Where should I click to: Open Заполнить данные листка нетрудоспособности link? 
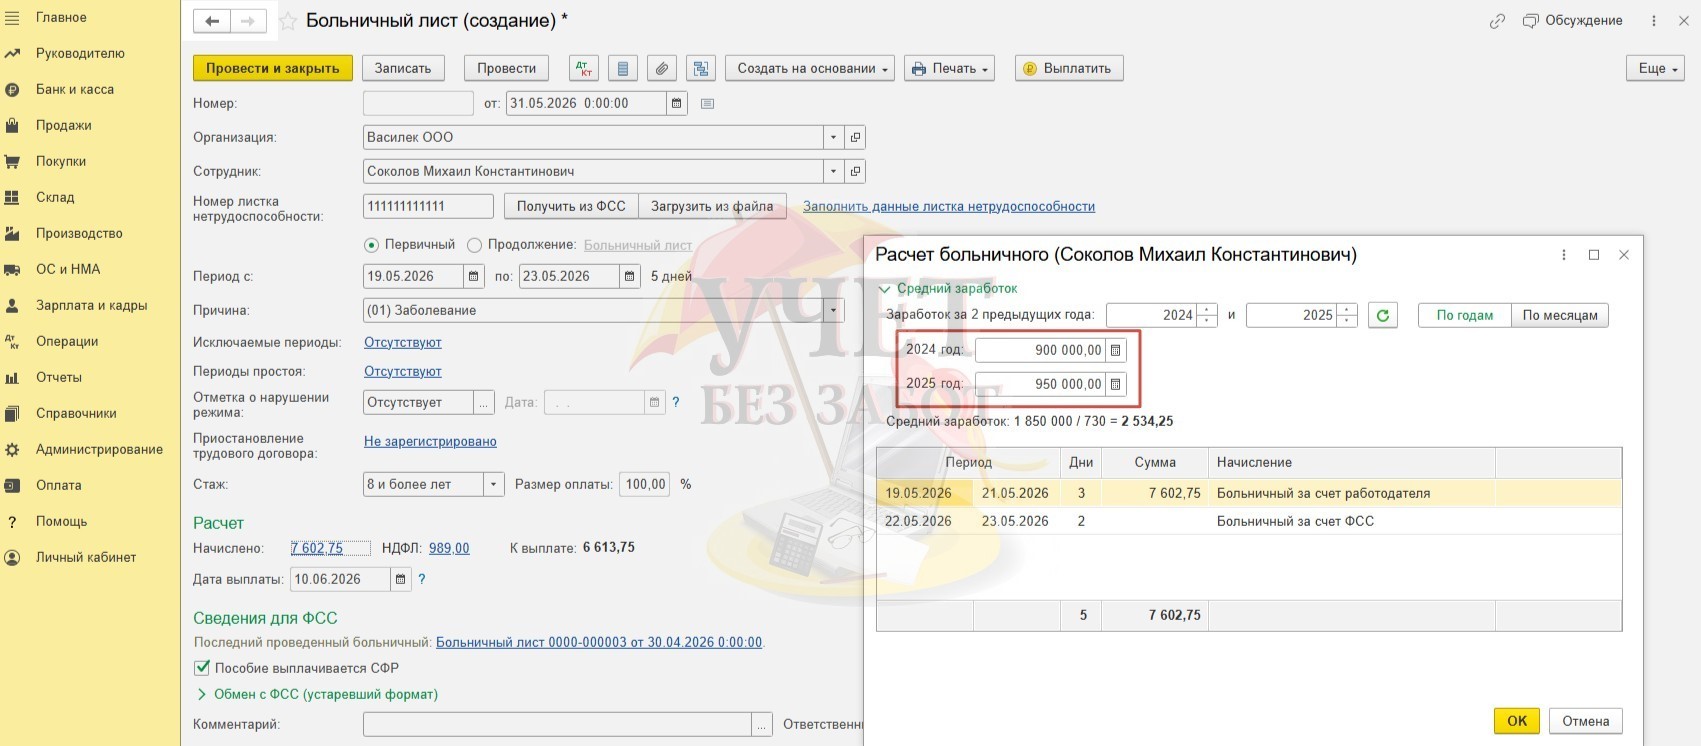click(x=948, y=206)
